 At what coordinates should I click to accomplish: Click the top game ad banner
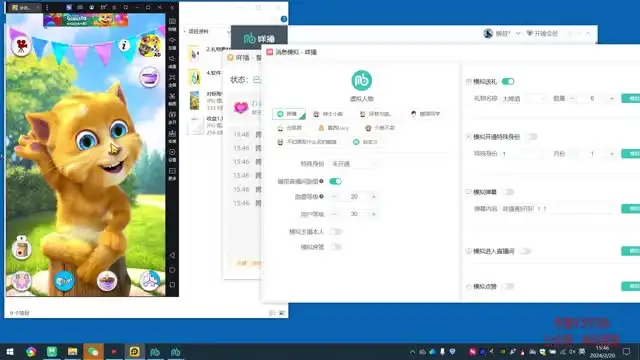click(86, 20)
